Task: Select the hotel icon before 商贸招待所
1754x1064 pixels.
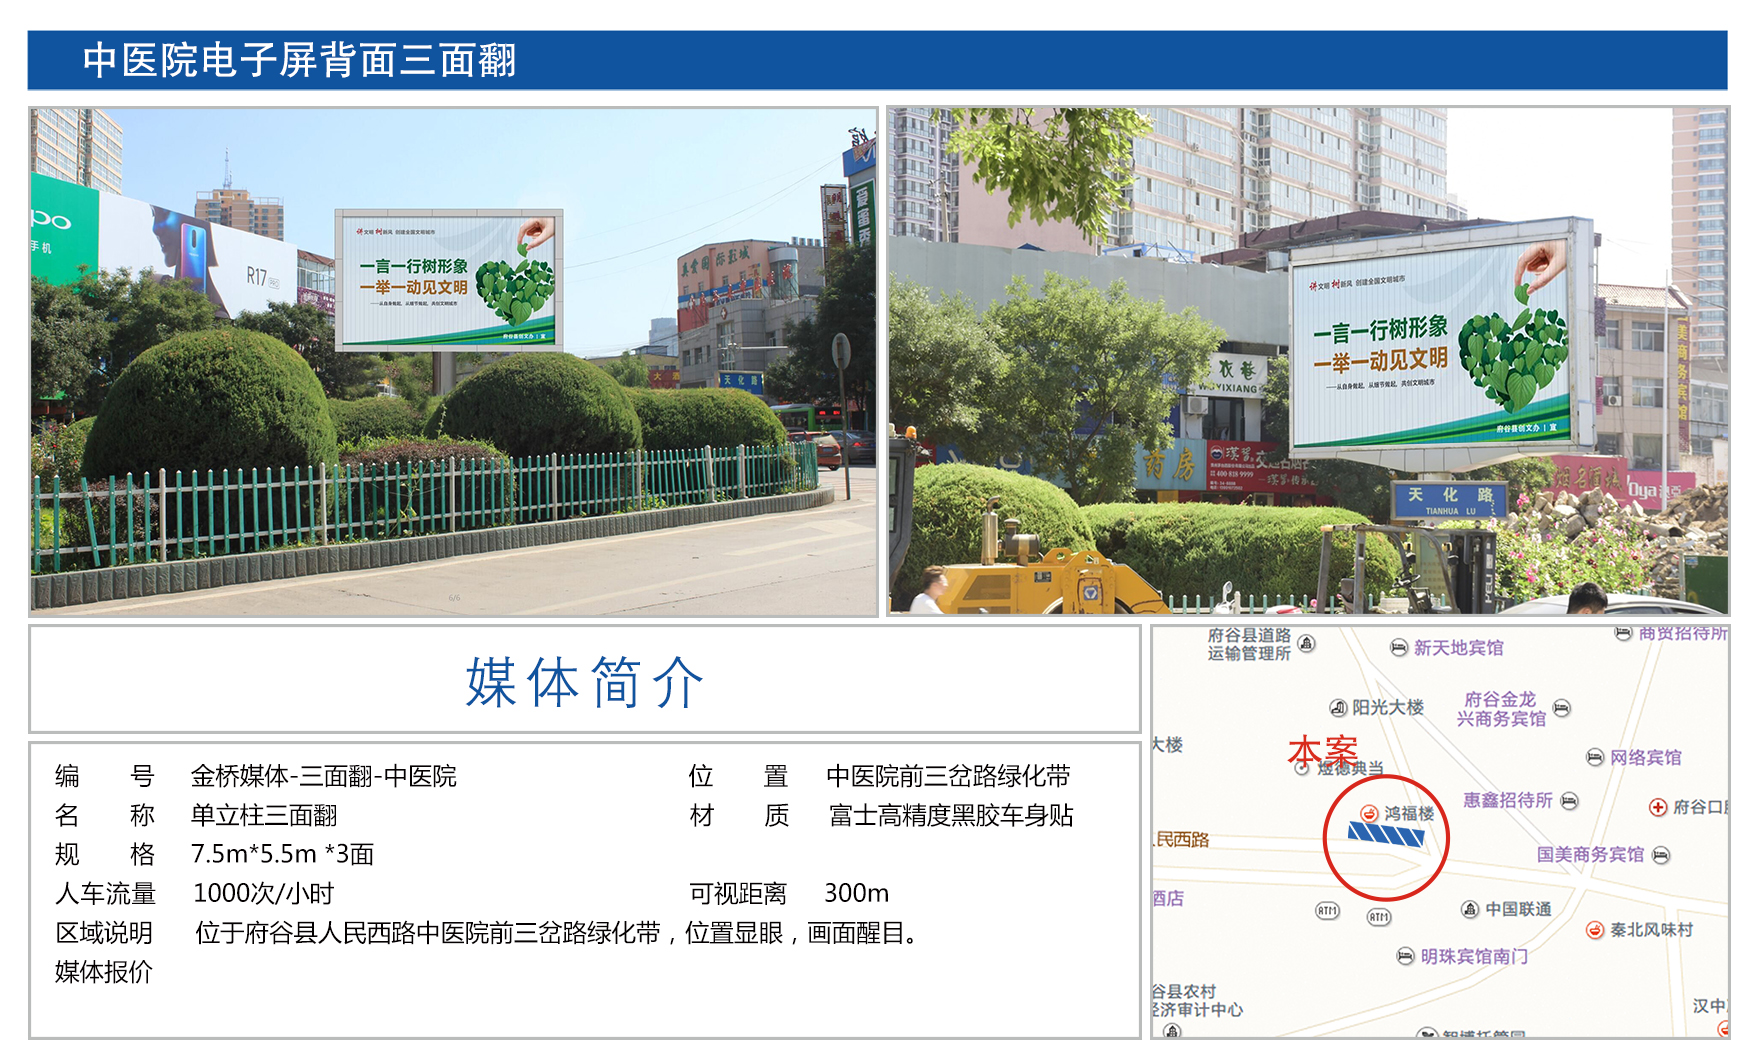Action: (1623, 633)
